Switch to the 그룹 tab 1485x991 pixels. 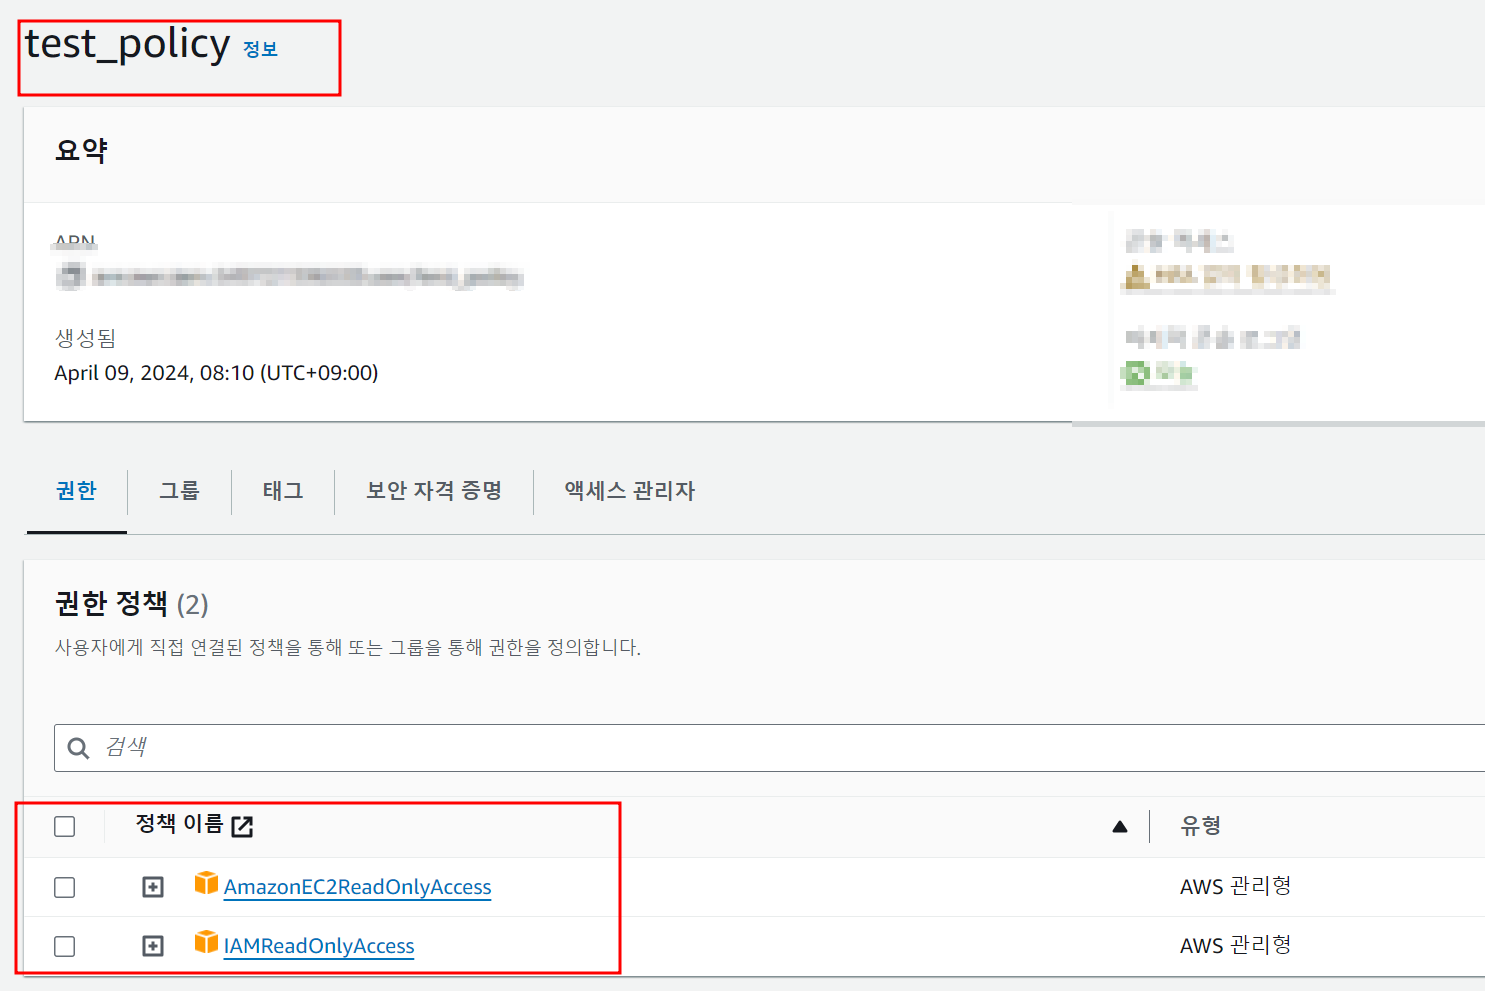point(179,490)
